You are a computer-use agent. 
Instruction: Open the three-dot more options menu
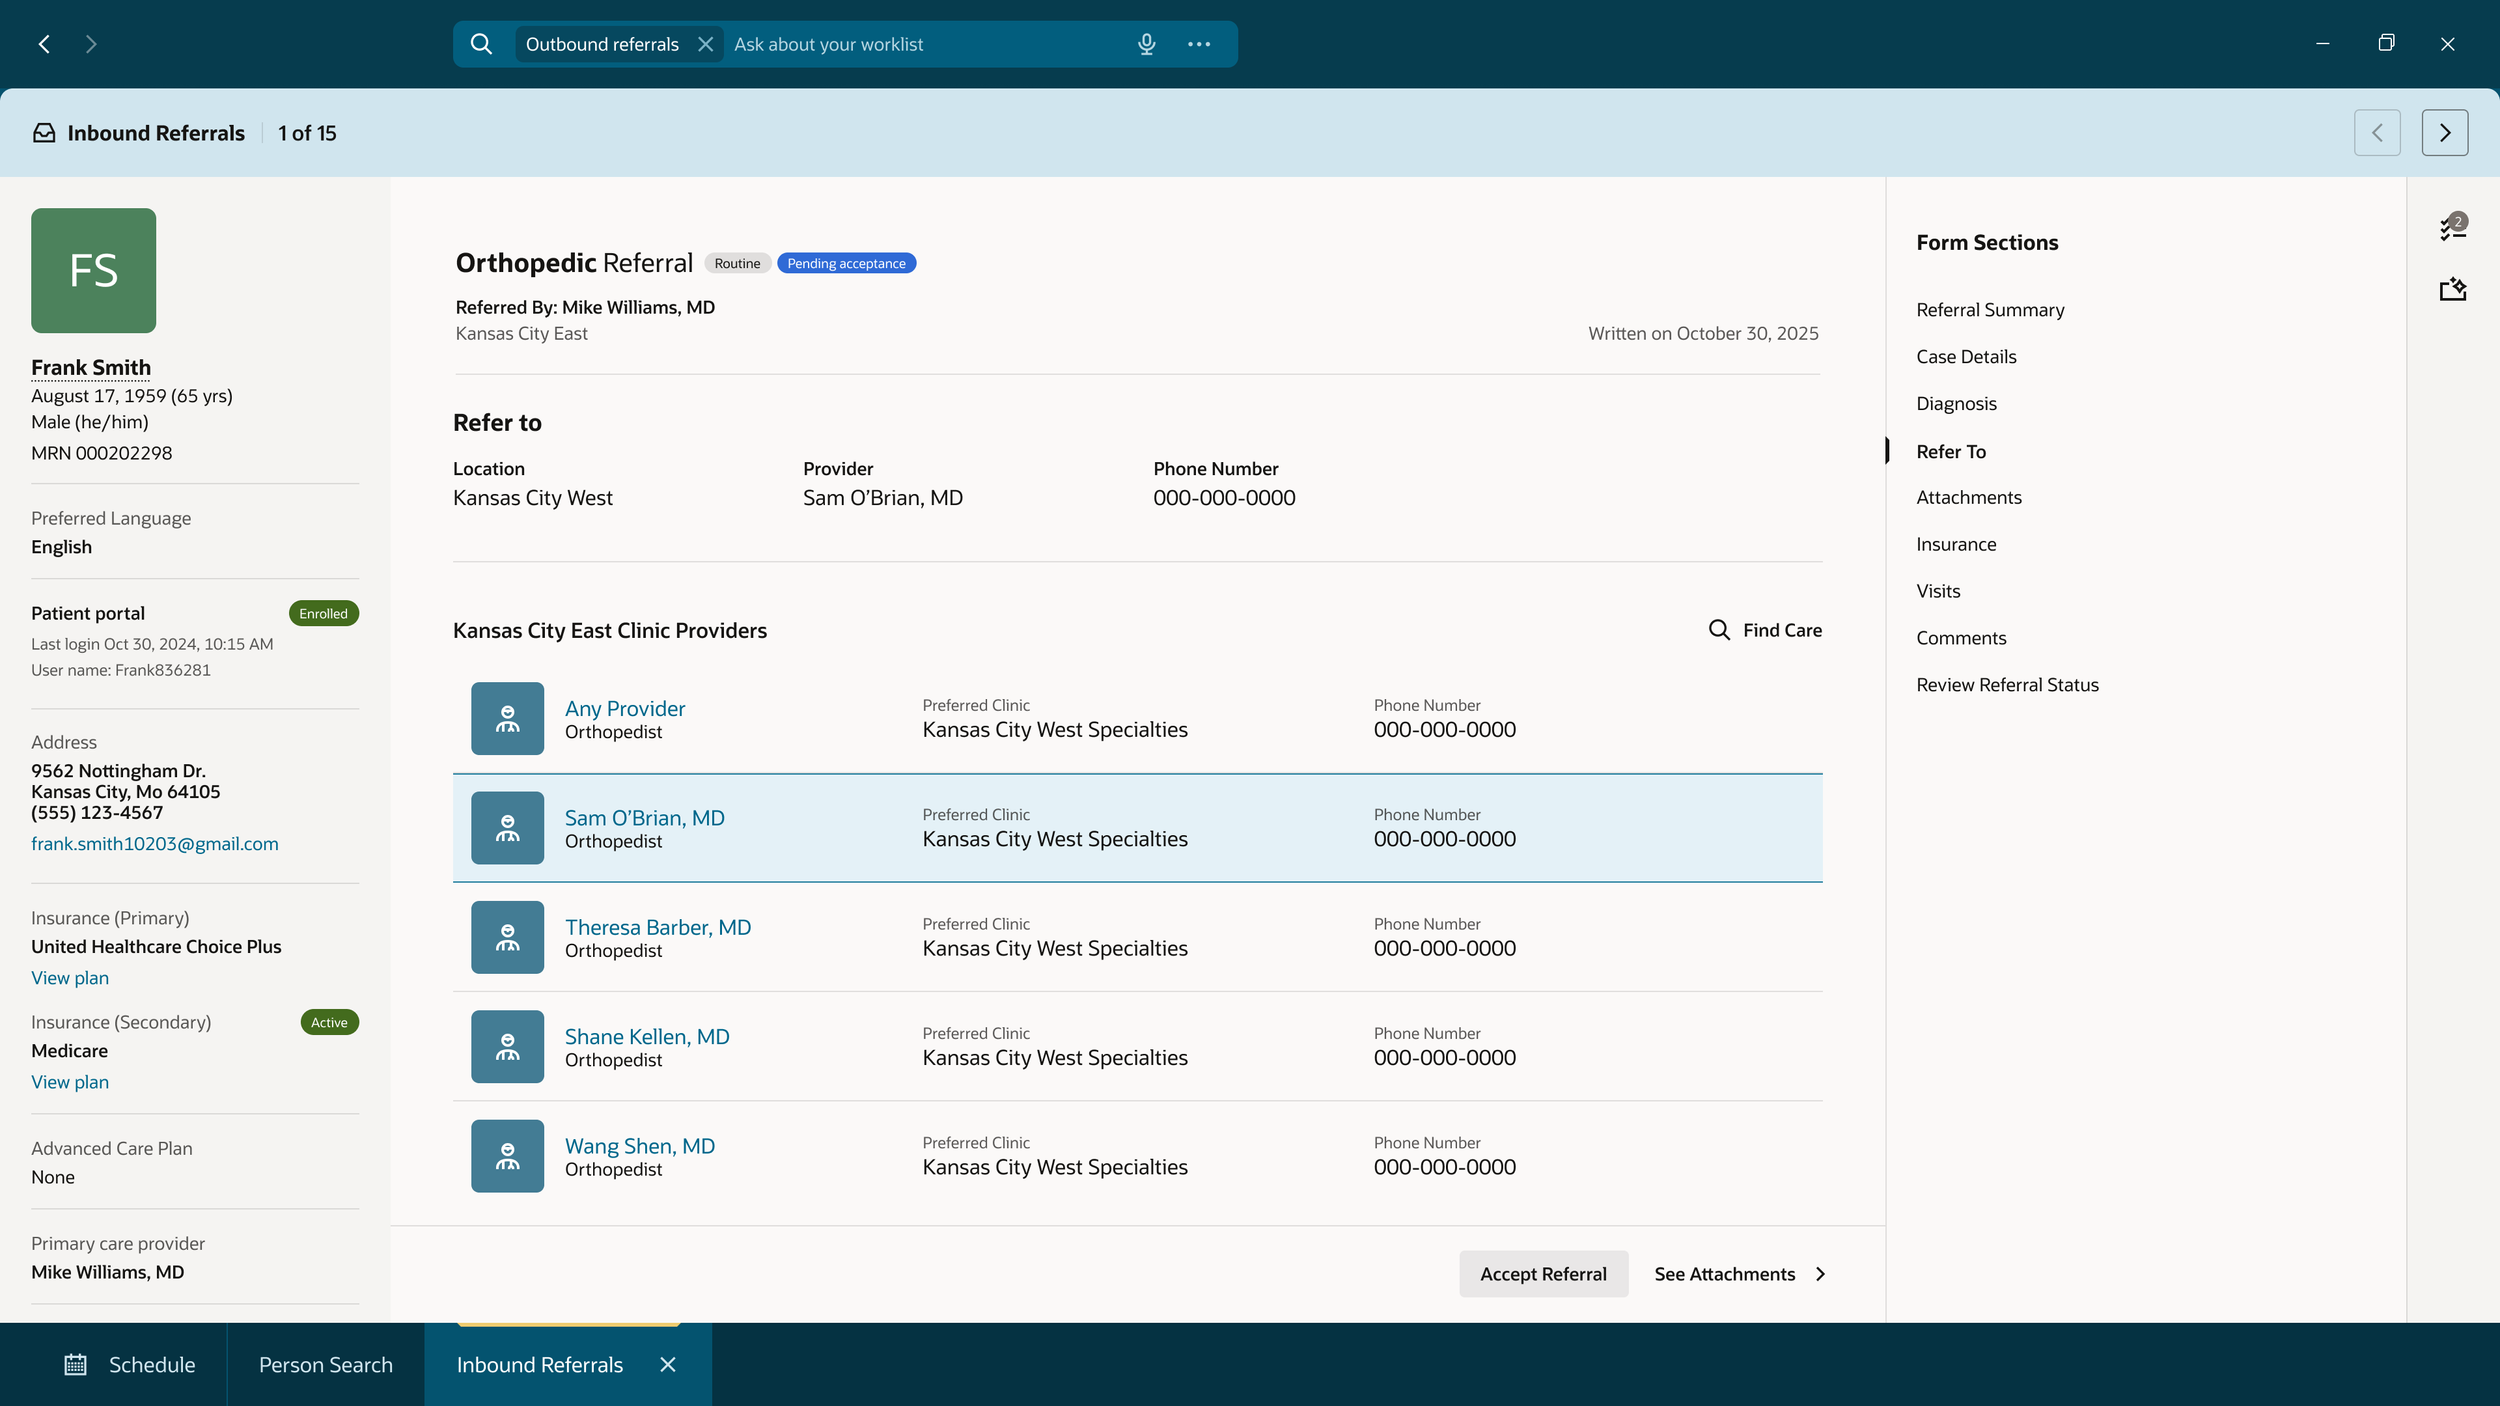(x=1199, y=44)
